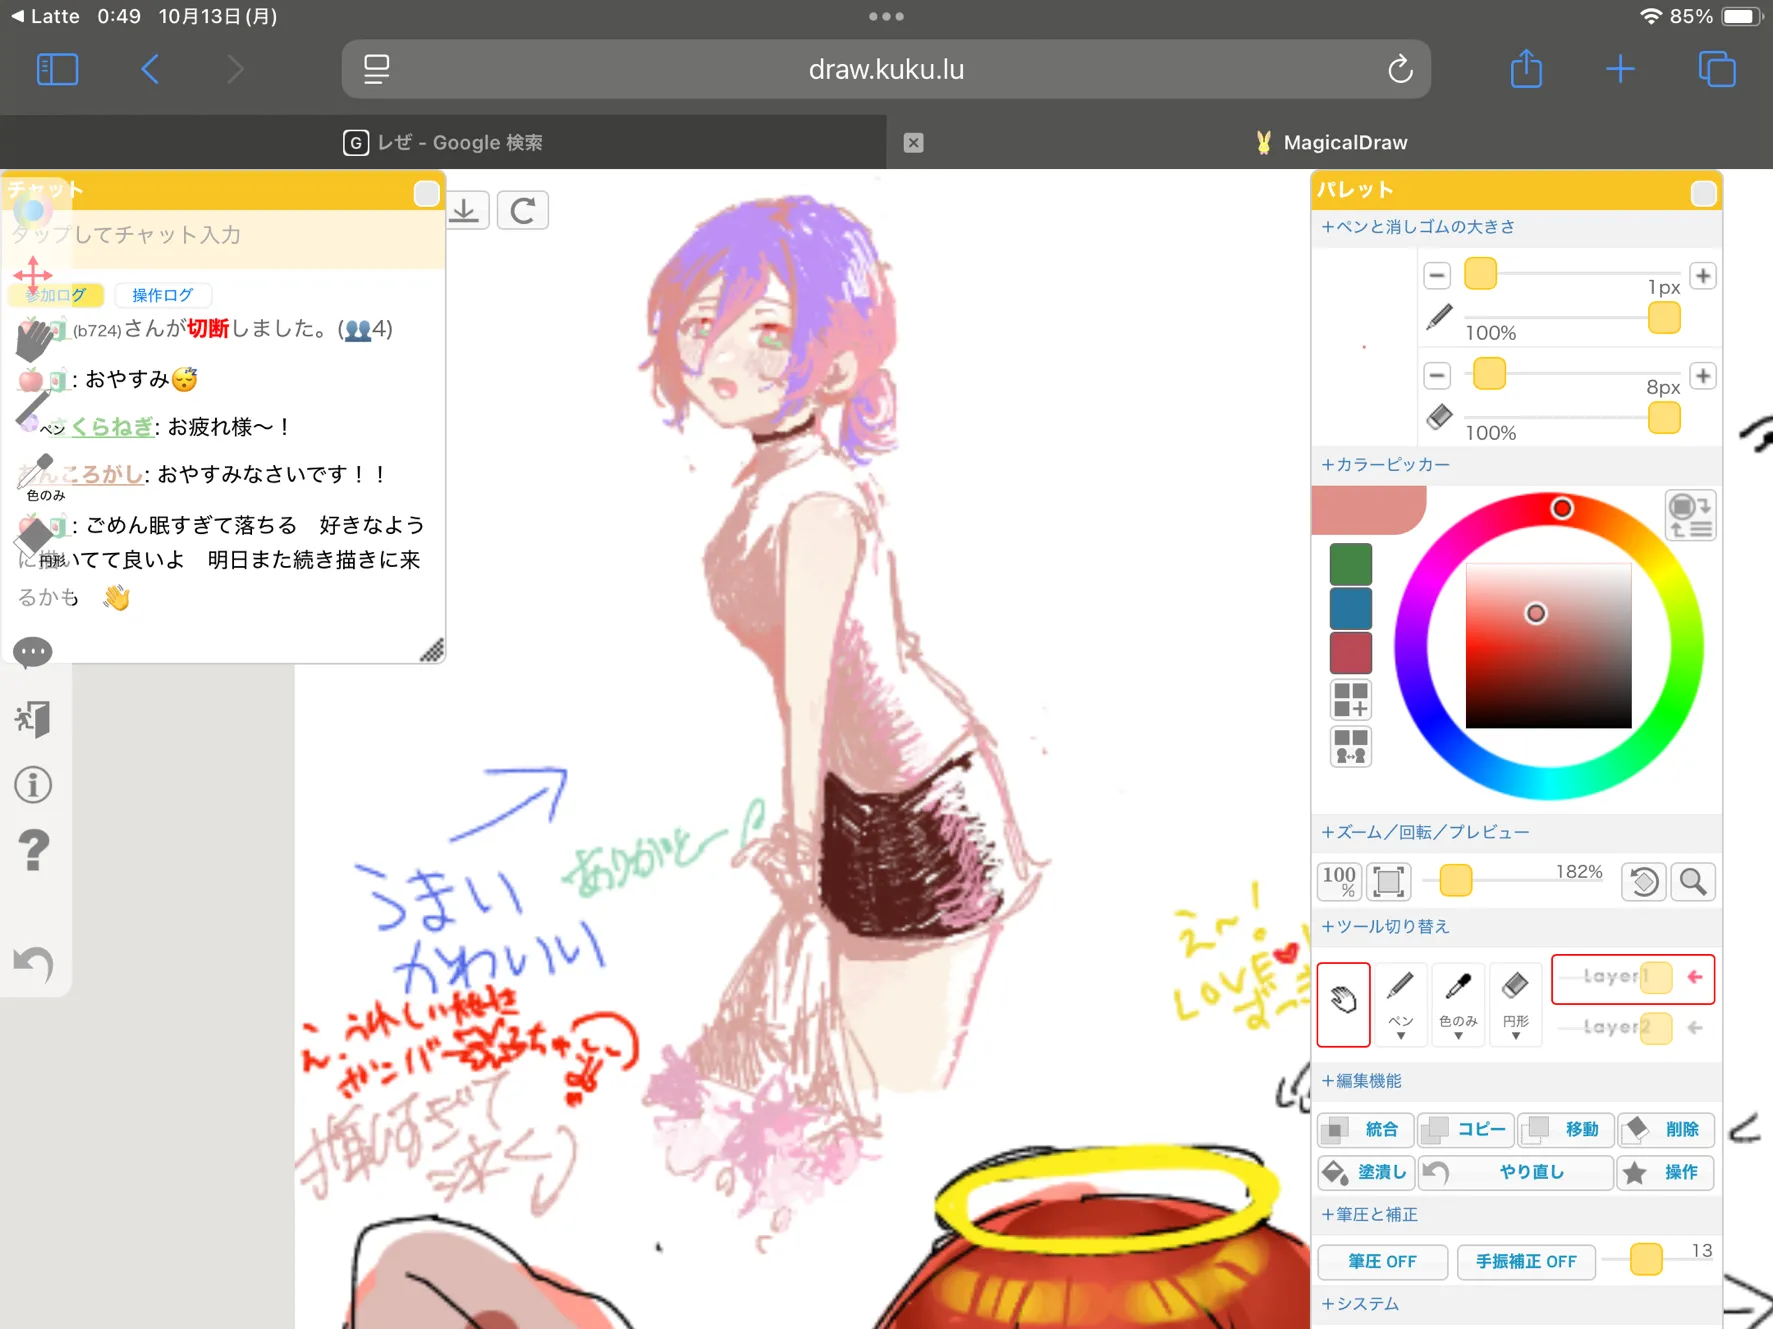Click the exit room icon in sidebar
1773x1329 pixels.
pos(33,718)
